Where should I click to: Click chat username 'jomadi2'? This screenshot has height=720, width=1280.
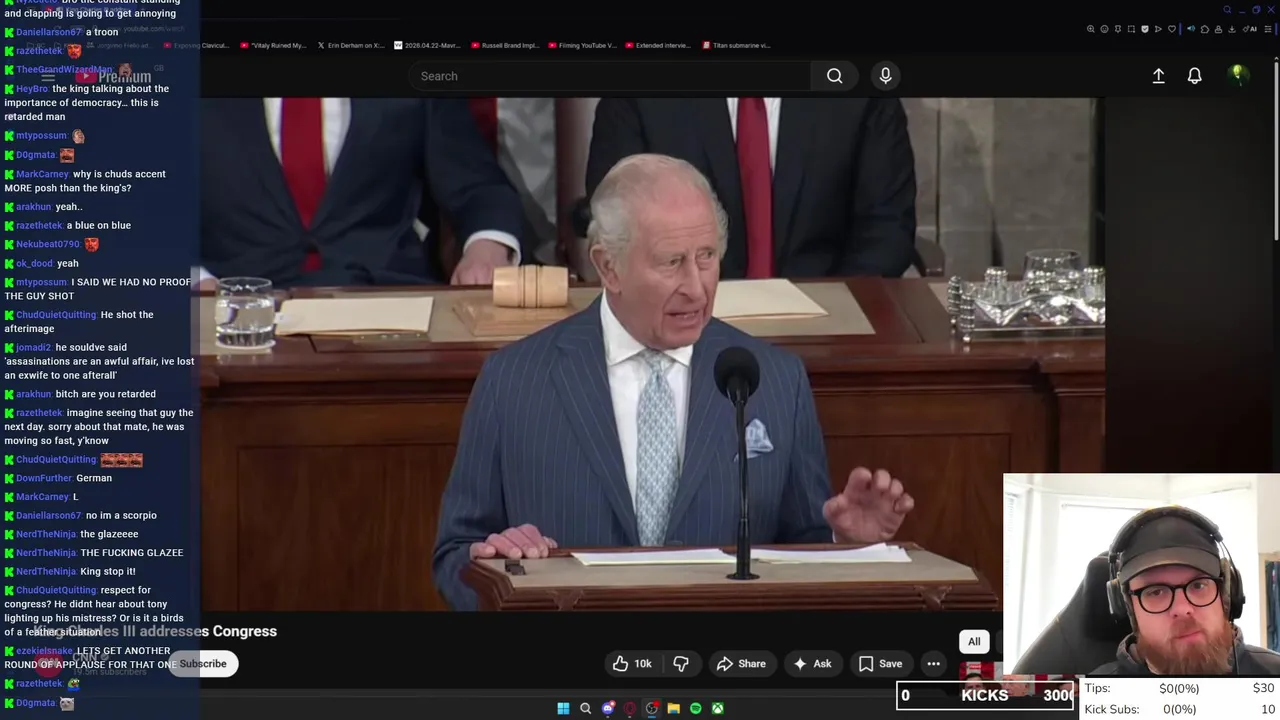(x=33, y=348)
